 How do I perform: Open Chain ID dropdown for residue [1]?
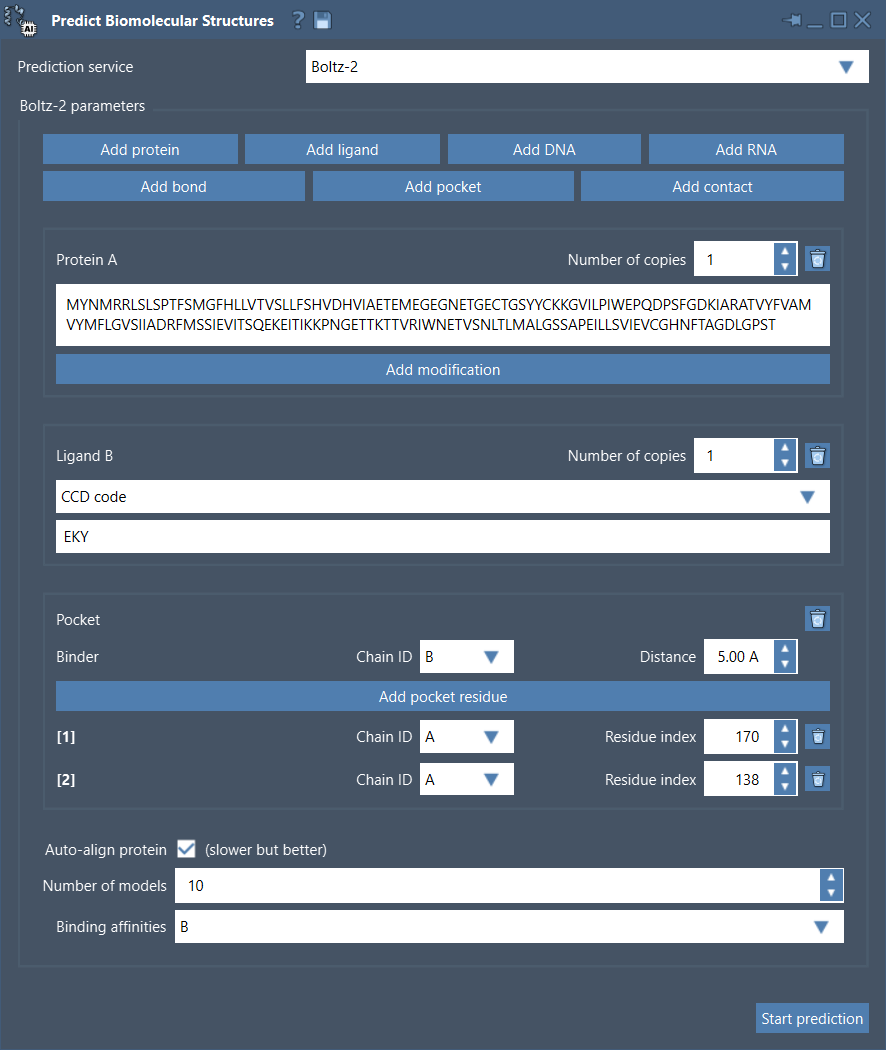[x=467, y=737]
